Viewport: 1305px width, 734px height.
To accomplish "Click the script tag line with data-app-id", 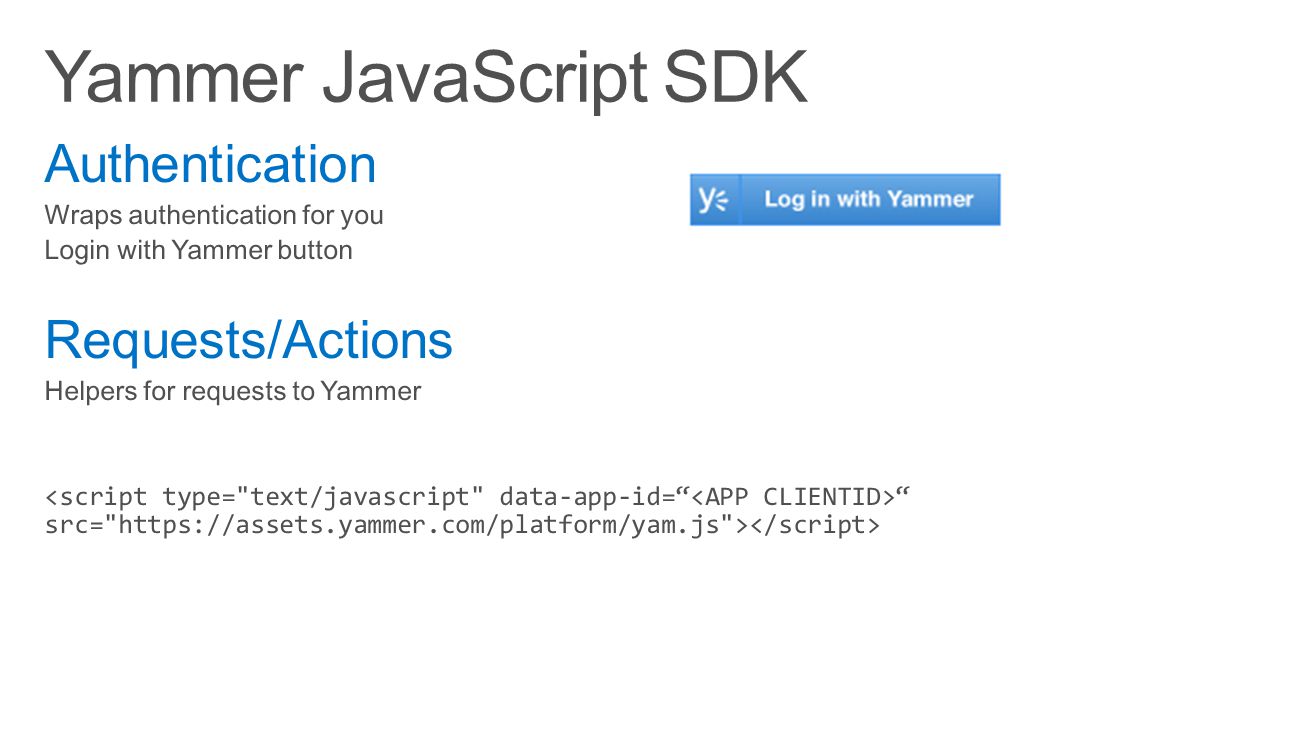I will (x=478, y=496).
